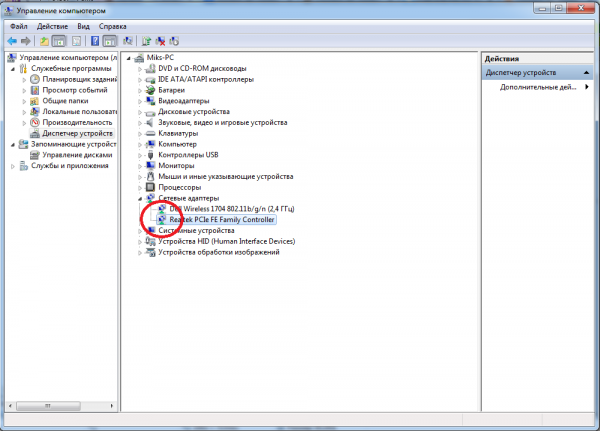Screen dimensions: 600x431
Task: Expand Устройства HID (Human Interface Devices)
Action: (140, 242)
